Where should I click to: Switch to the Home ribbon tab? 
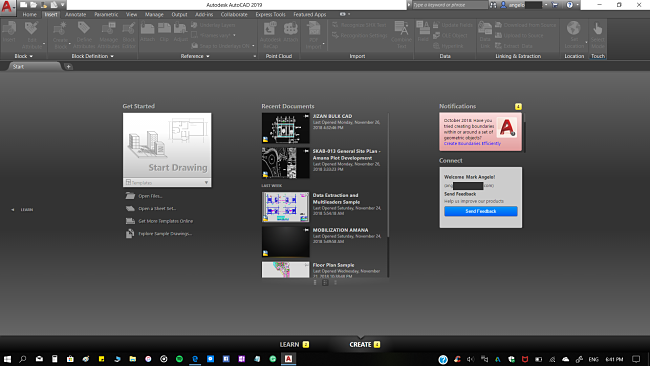click(x=29, y=15)
